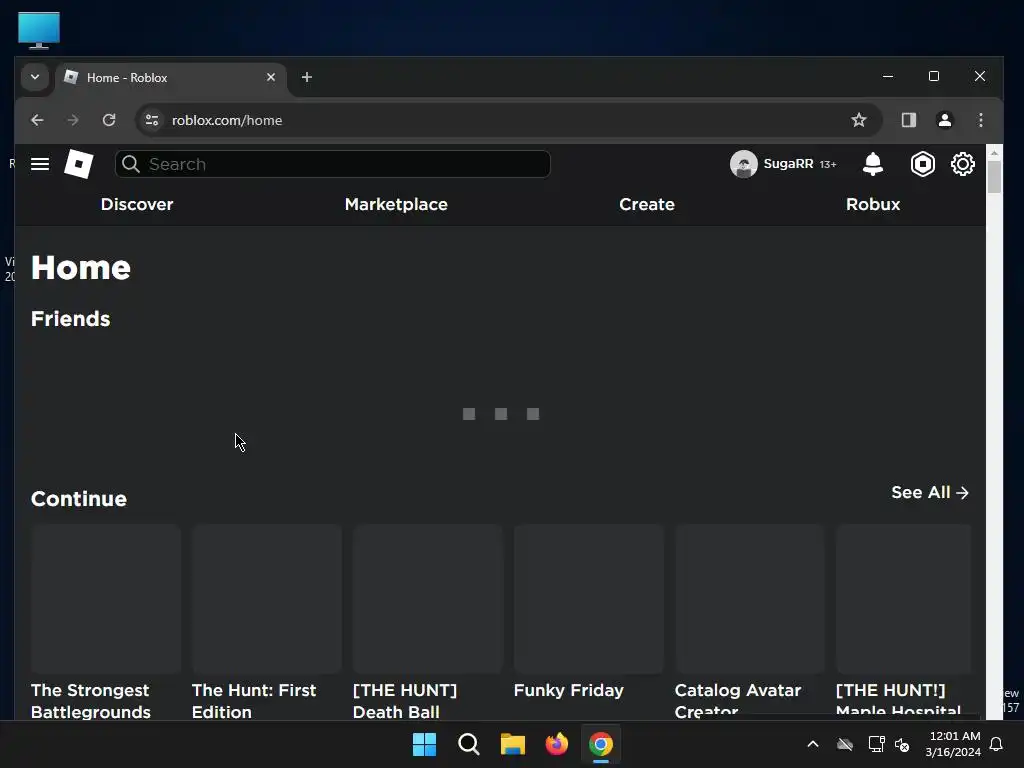Viewport: 1024px width, 768px height.
Task: Open the Robux balance icon
Action: tap(922, 164)
